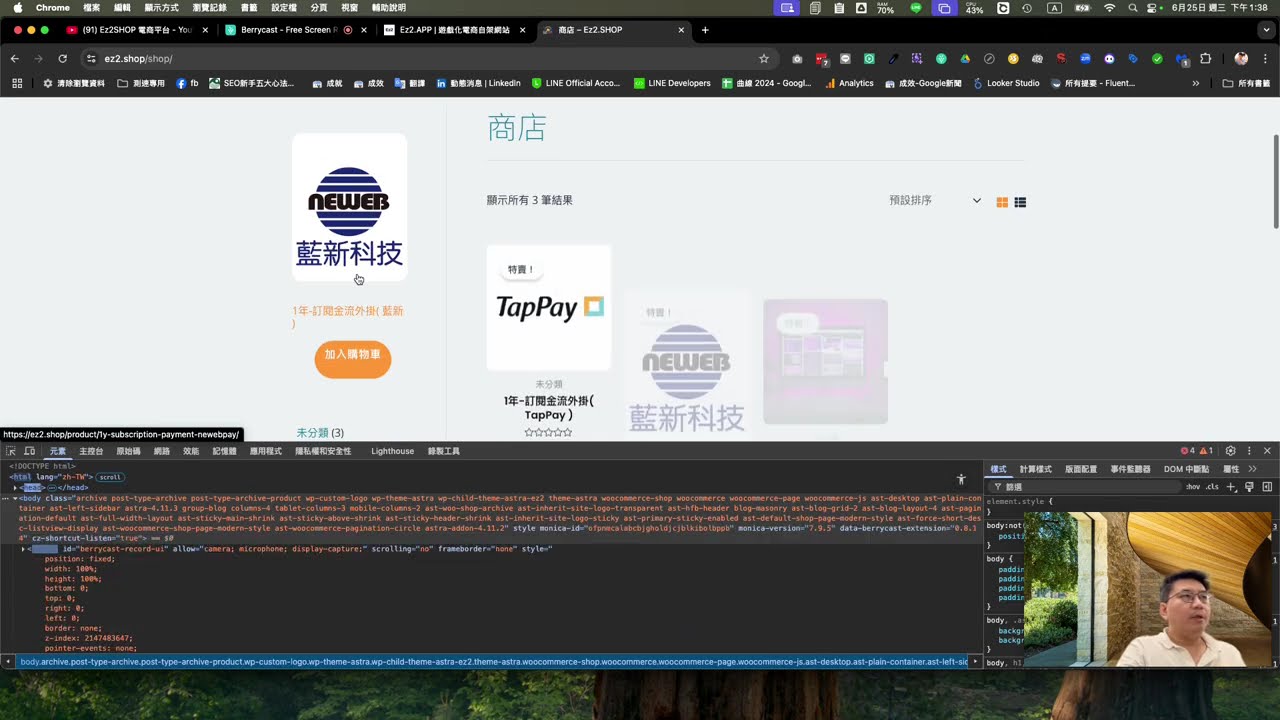
Task: Click the large 藍新科技 NEWEB product image
Action: (349, 207)
